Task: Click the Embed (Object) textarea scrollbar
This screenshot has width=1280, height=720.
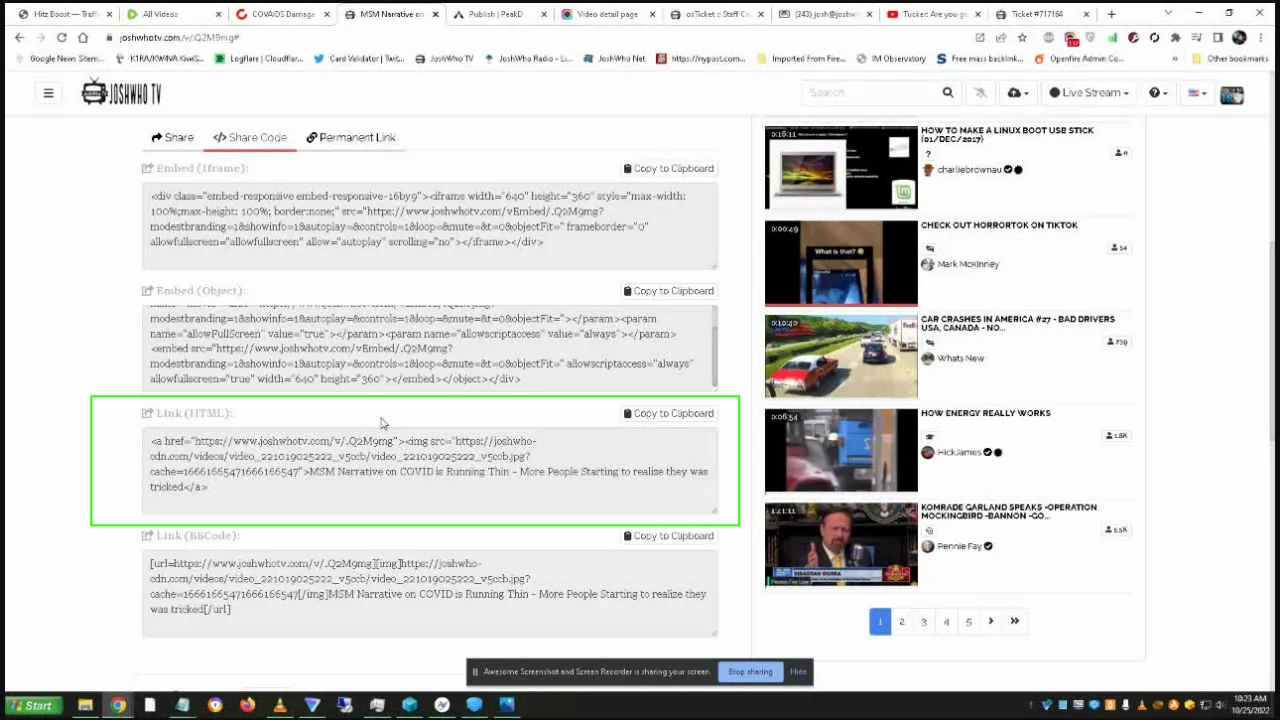Action: [714, 345]
